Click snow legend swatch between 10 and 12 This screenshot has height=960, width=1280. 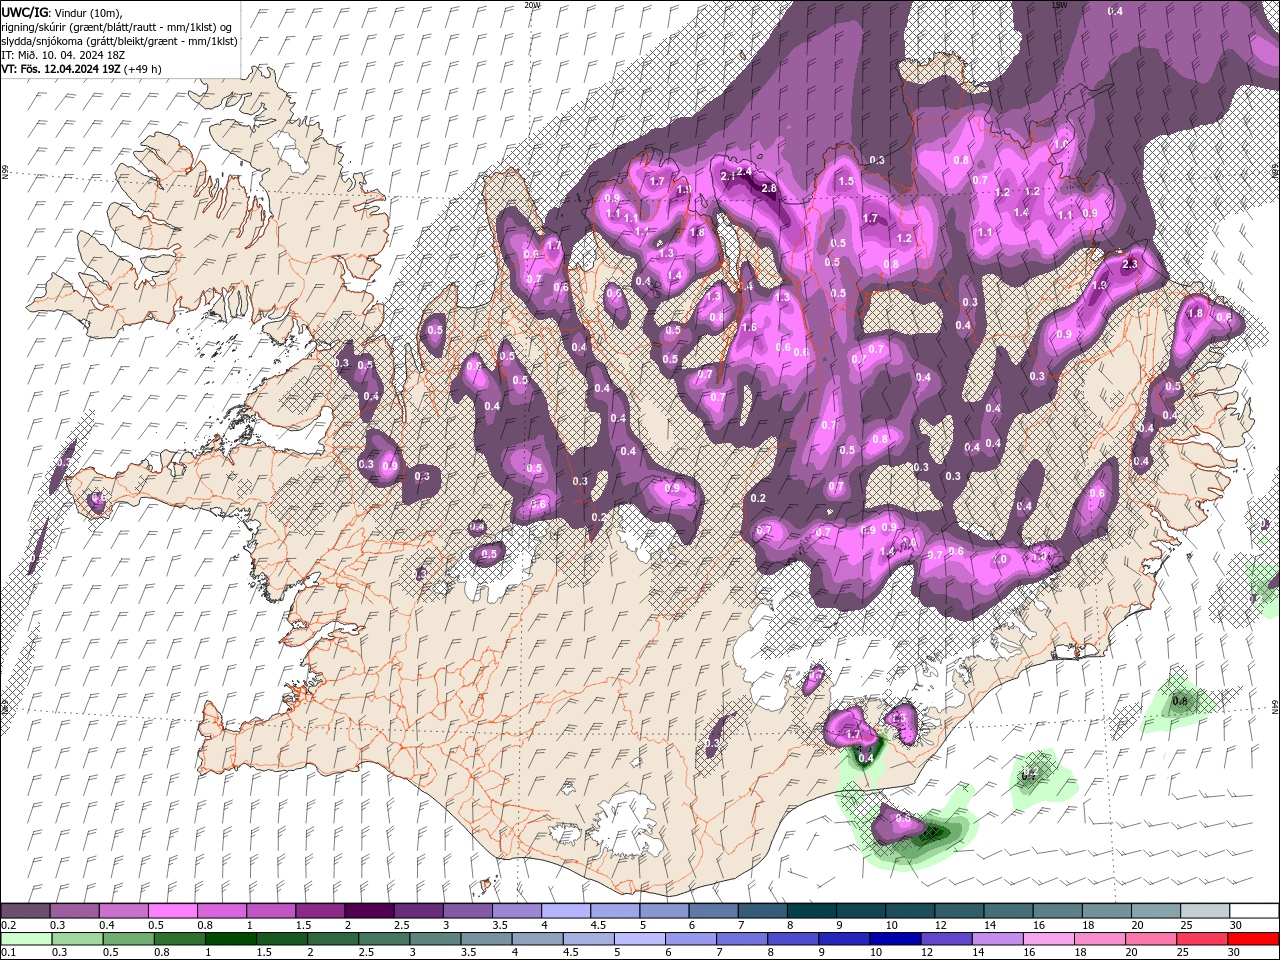click(910, 911)
